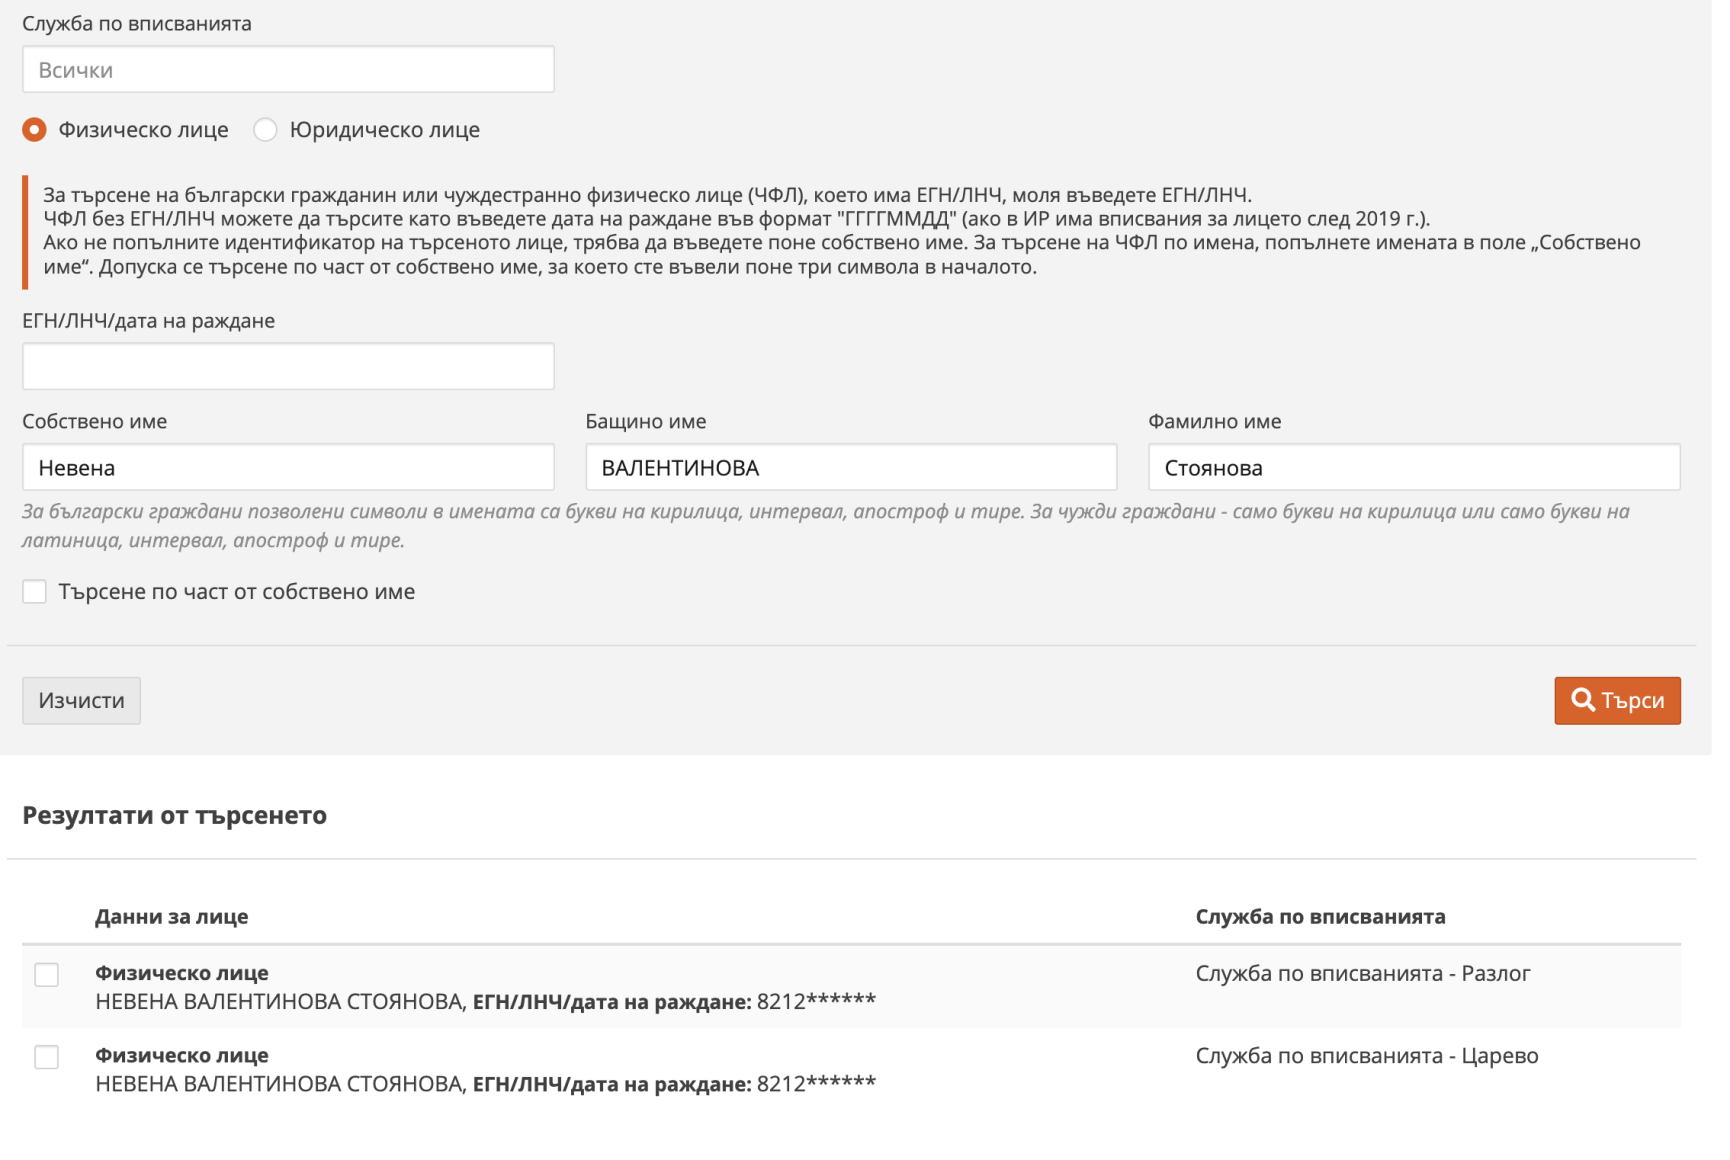
Task: Click the magnifier icon in Търси button
Action: (x=1582, y=700)
